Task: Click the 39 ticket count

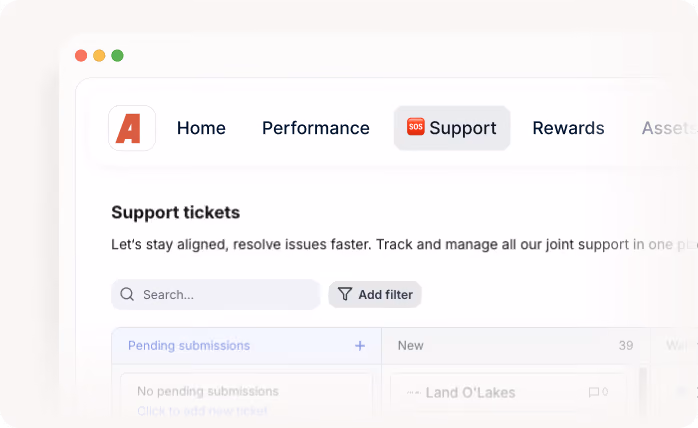Action: 626,346
